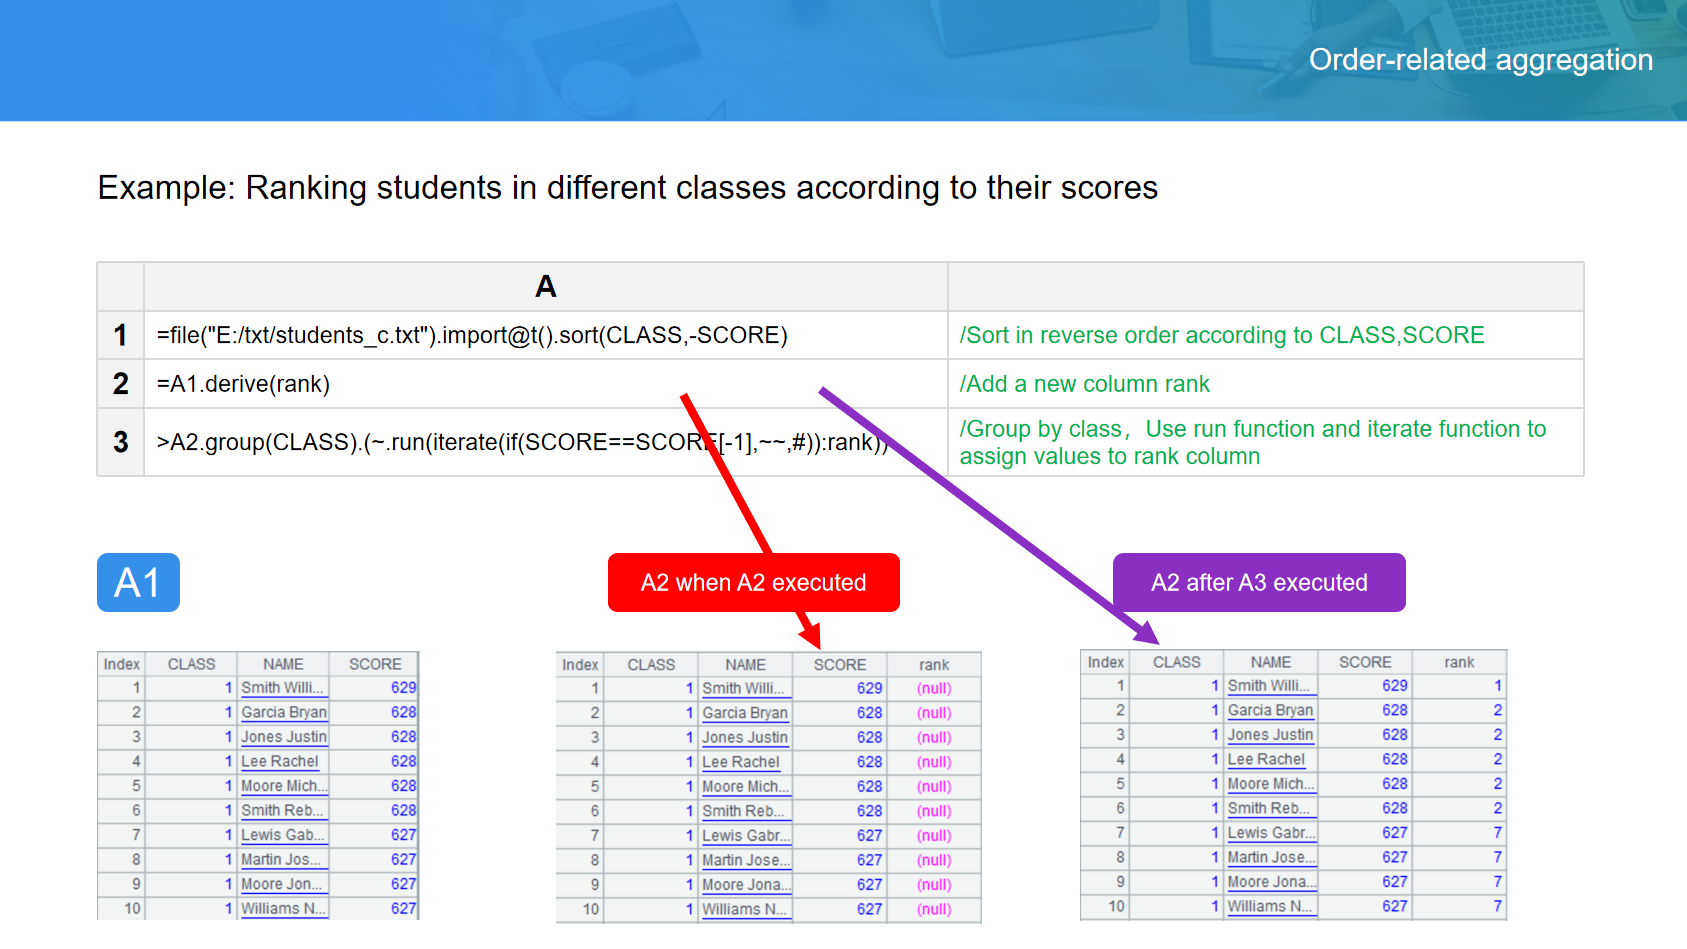This screenshot has height=949, width=1687.
Task: Select row header 1 in the code grid
Action: point(120,335)
